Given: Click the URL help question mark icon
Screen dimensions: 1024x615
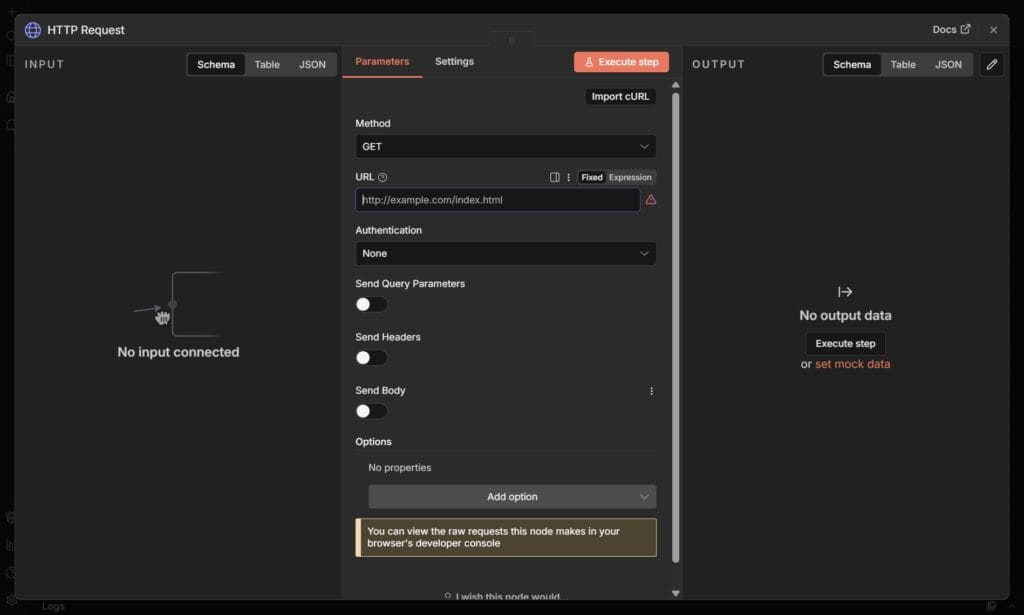Looking at the screenshot, I should (383, 178).
